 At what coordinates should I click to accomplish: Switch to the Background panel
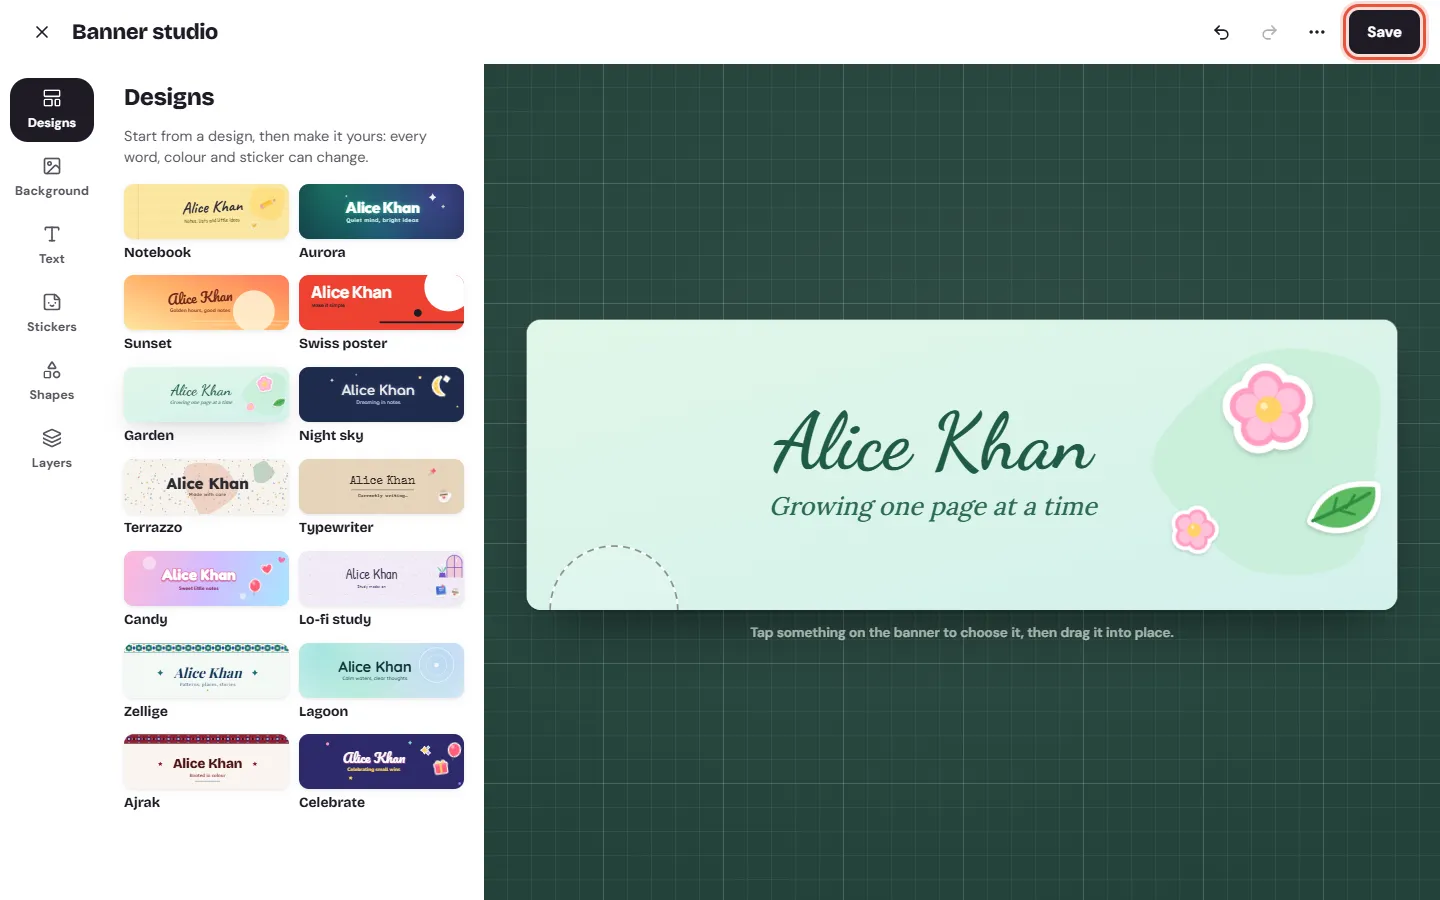[52, 178]
